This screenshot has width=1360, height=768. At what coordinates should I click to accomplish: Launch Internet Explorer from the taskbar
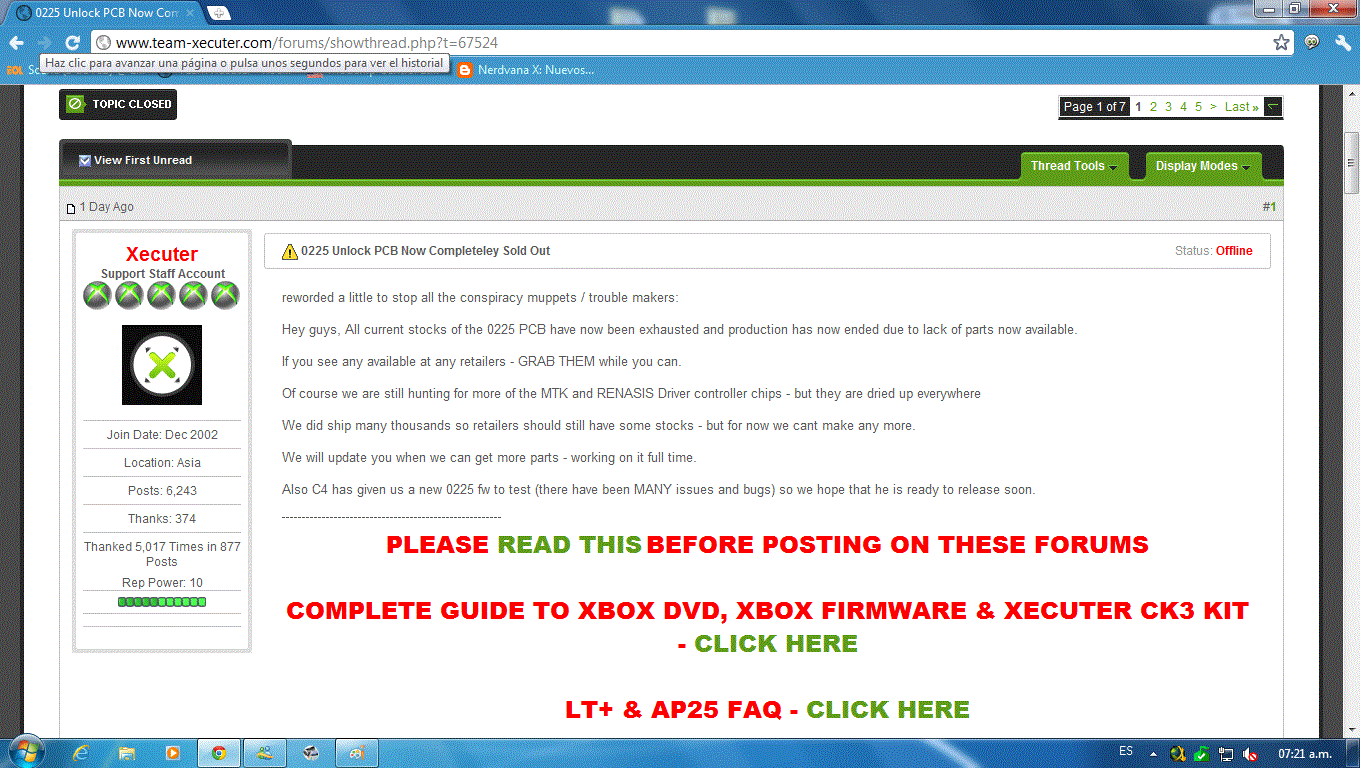tap(82, 753)
